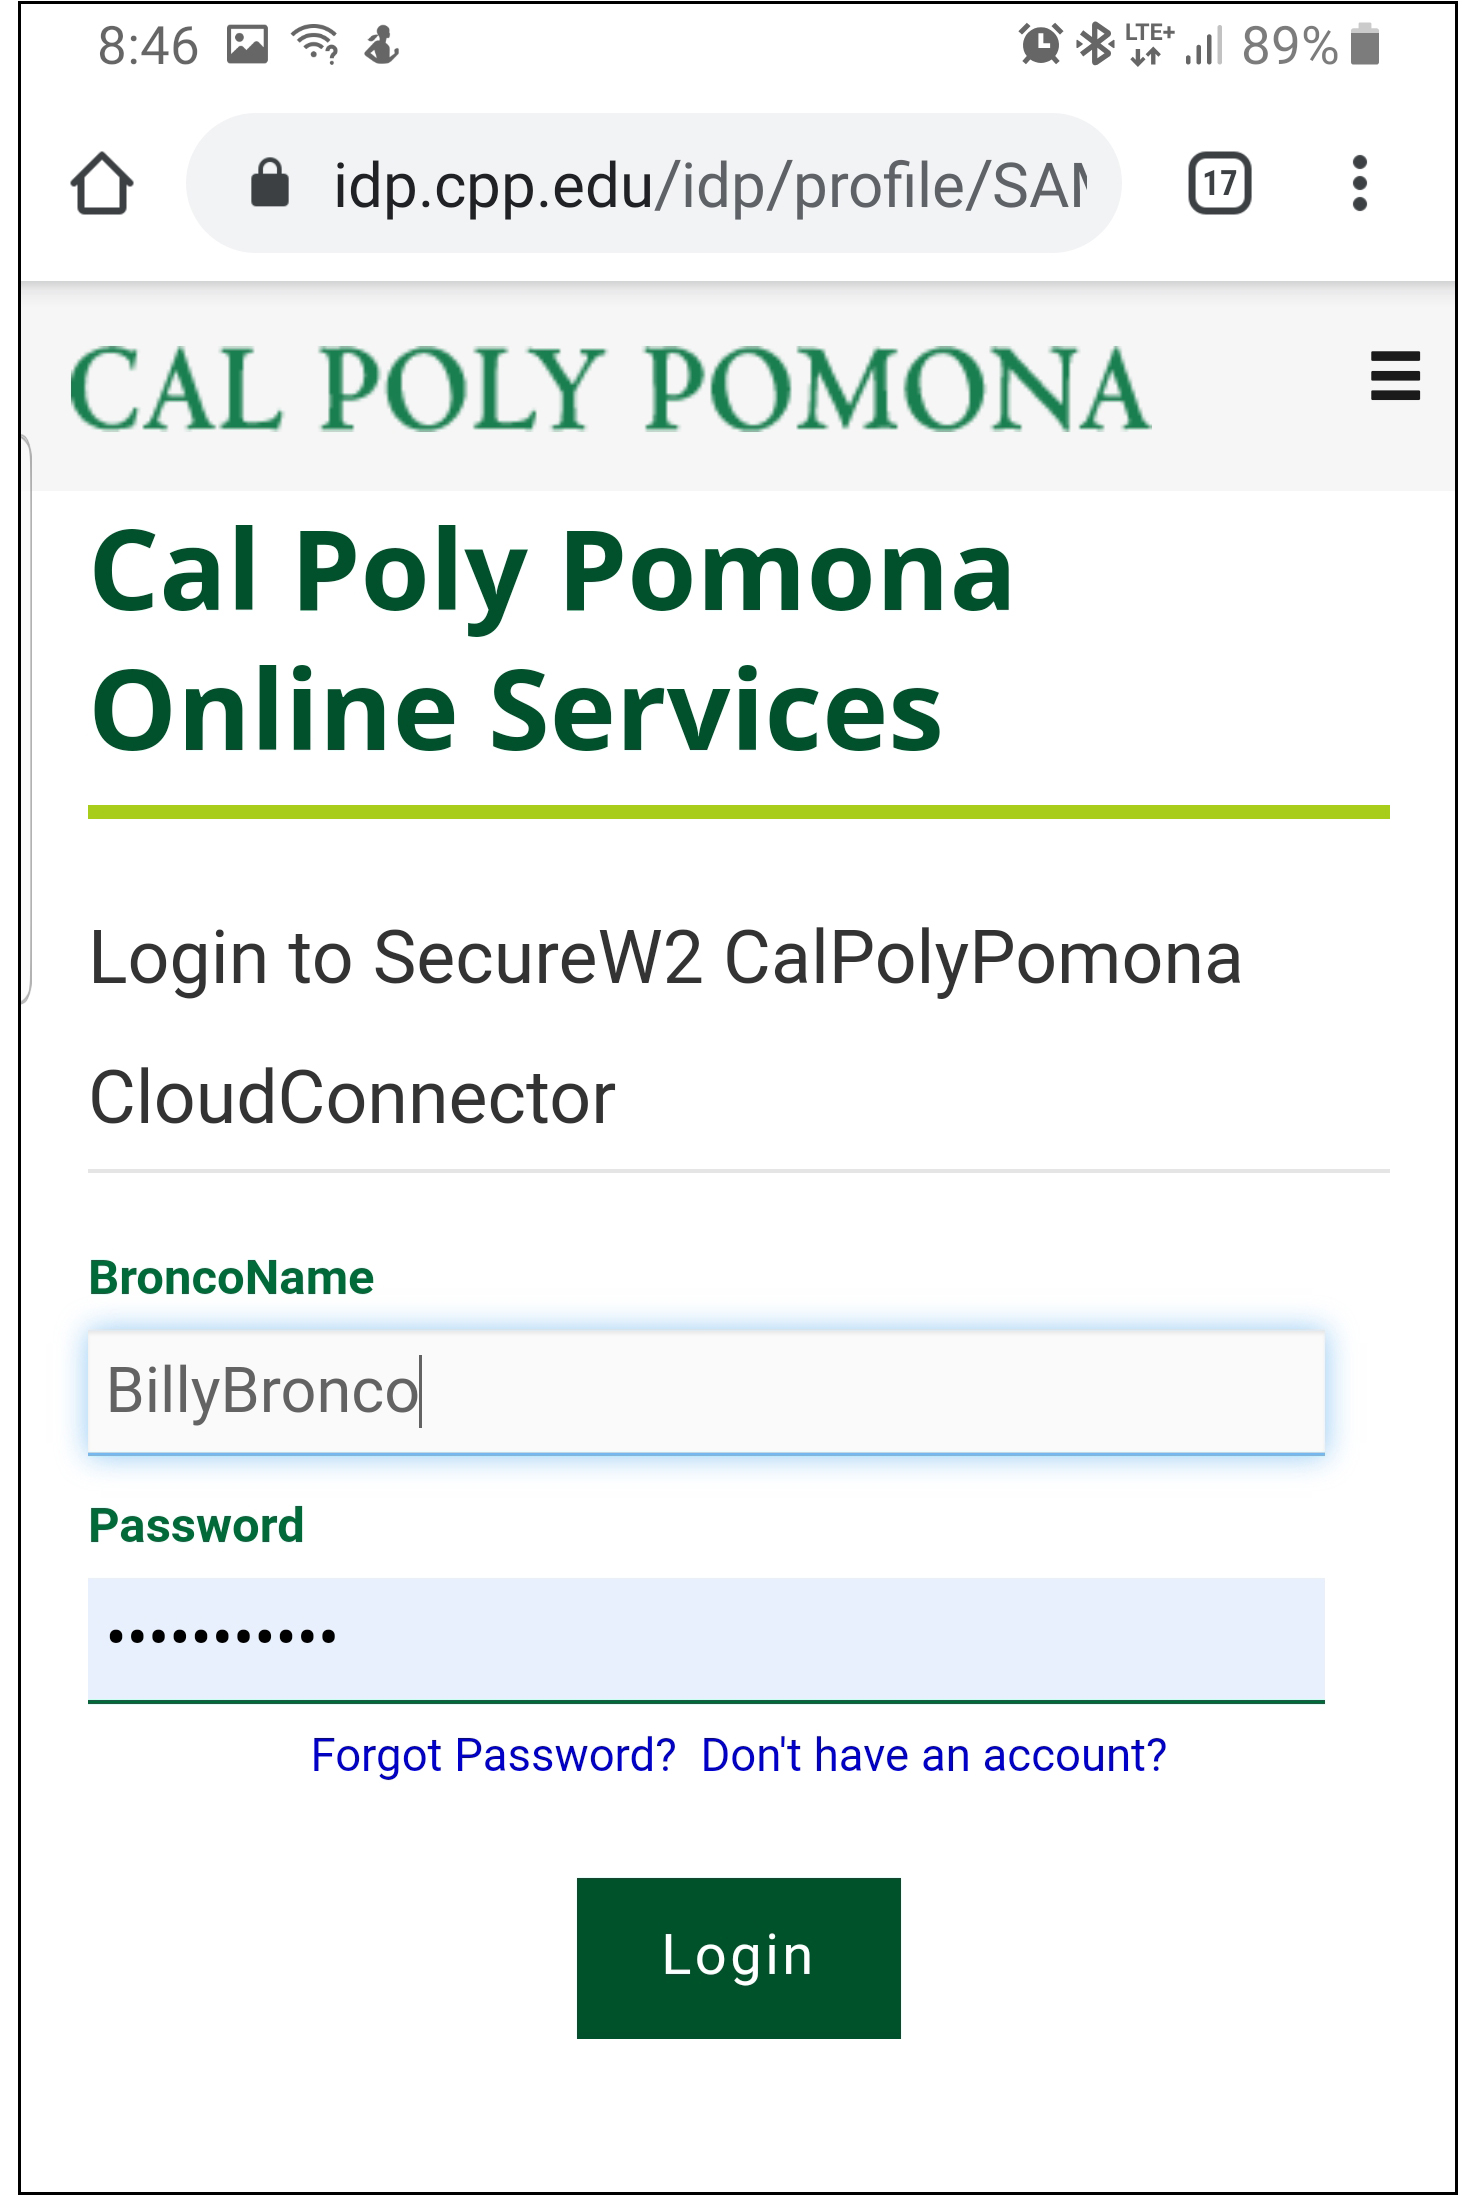The height and width of the screenshot is (2196, 1476).
Task: Tap the alarm clock status icon
Action: click(x=1040, y=45)
